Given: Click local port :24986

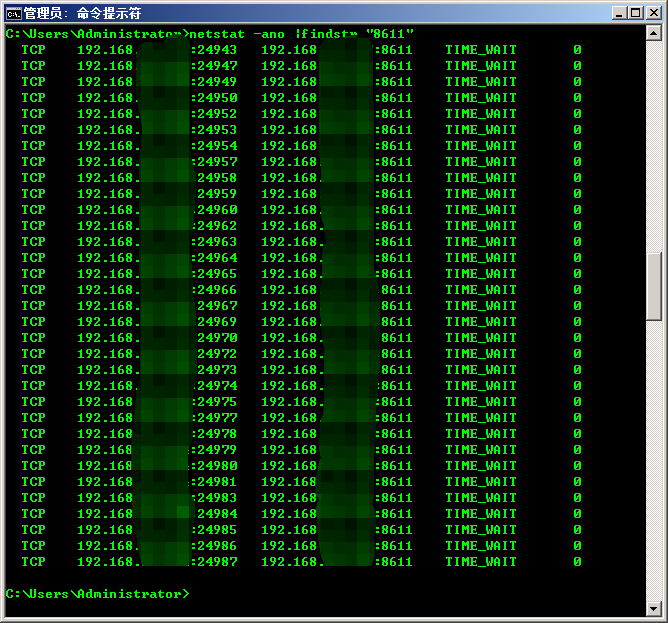Looking at the screenshot, I should 214,546.
